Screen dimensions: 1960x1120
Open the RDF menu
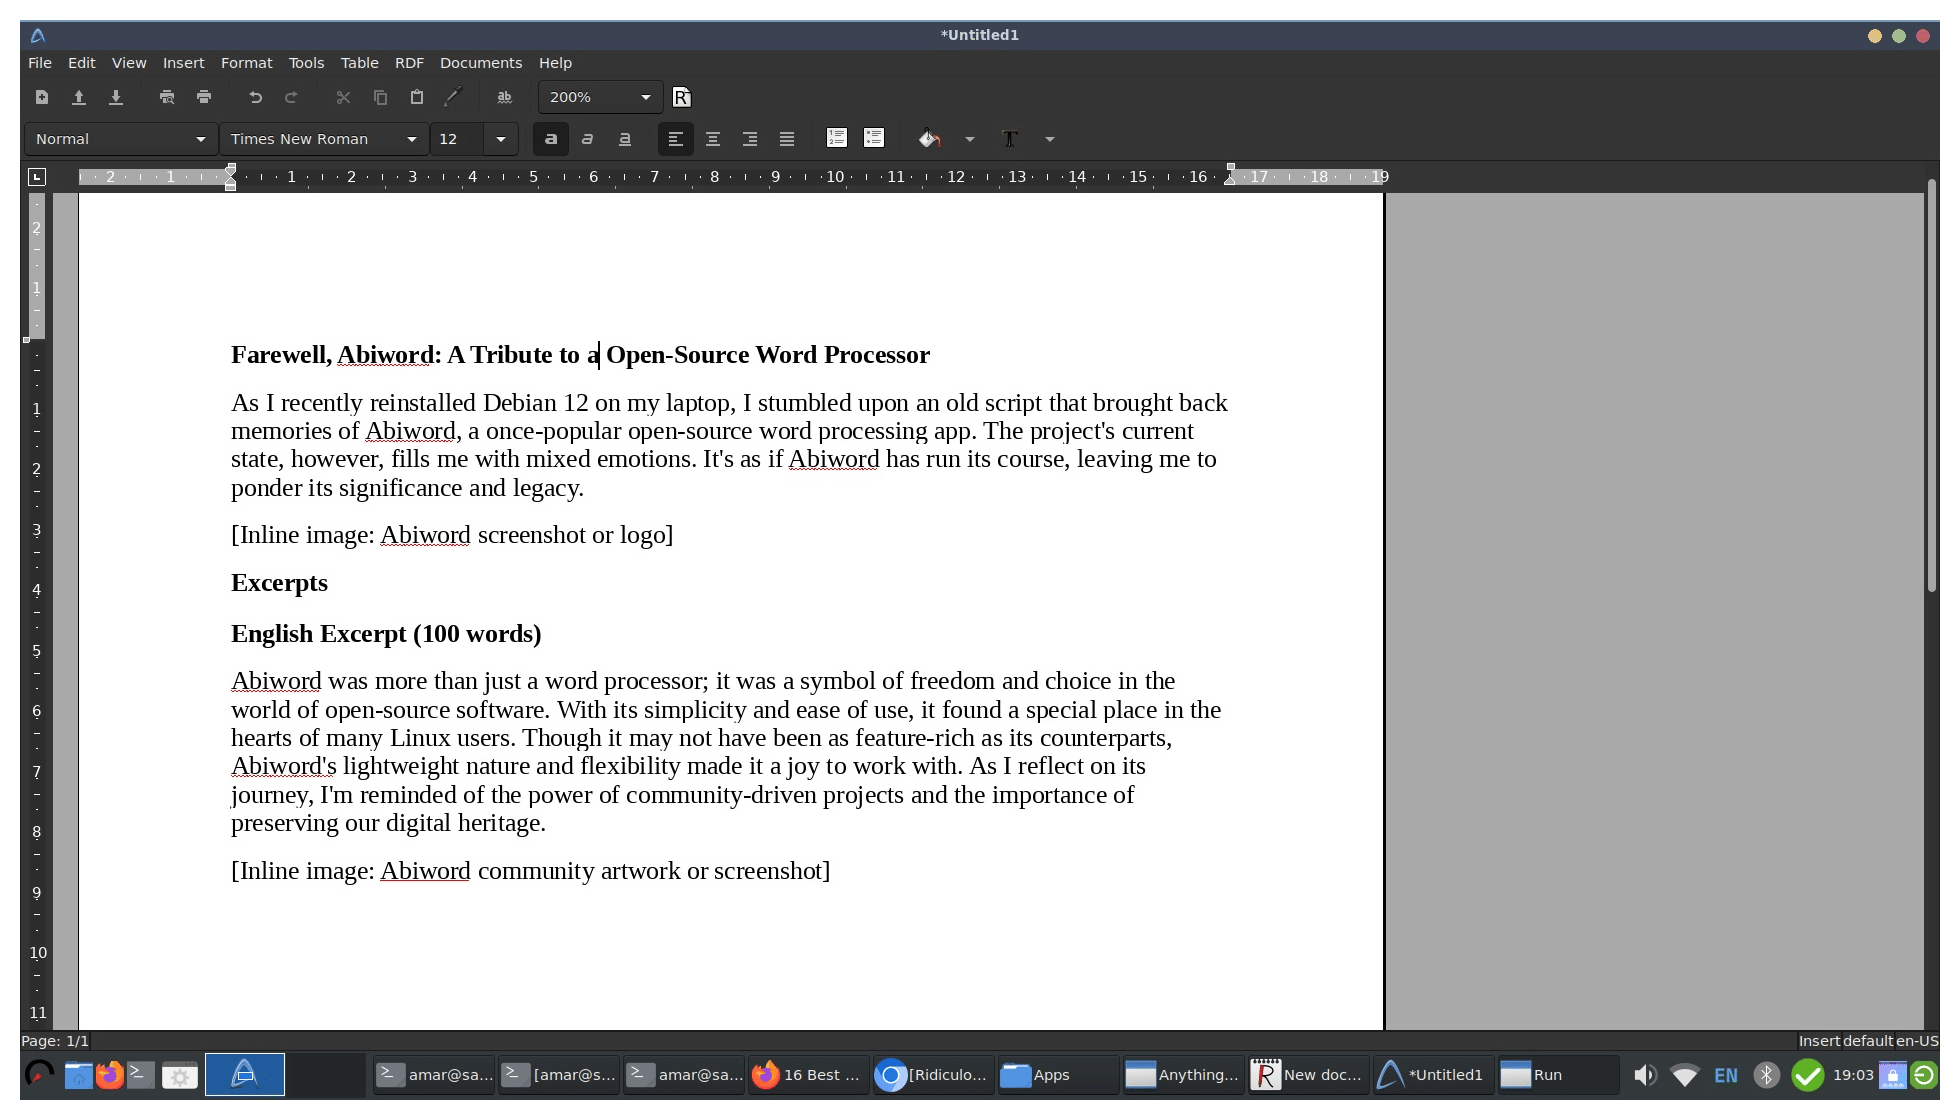coord(410,62)
